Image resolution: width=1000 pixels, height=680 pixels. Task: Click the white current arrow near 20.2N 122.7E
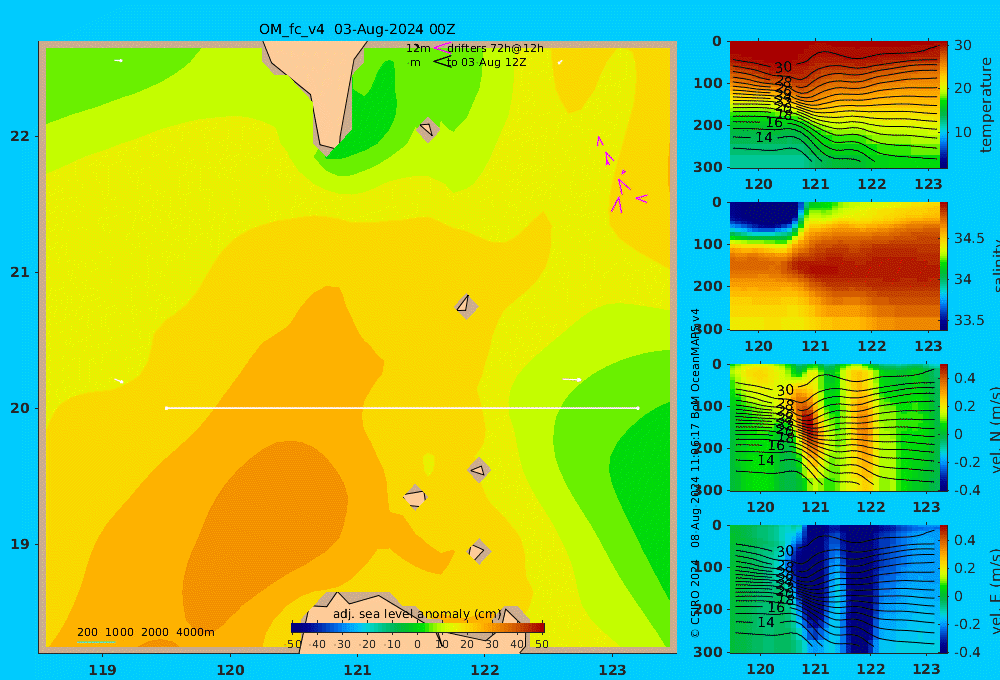click(x=572, y=380)
